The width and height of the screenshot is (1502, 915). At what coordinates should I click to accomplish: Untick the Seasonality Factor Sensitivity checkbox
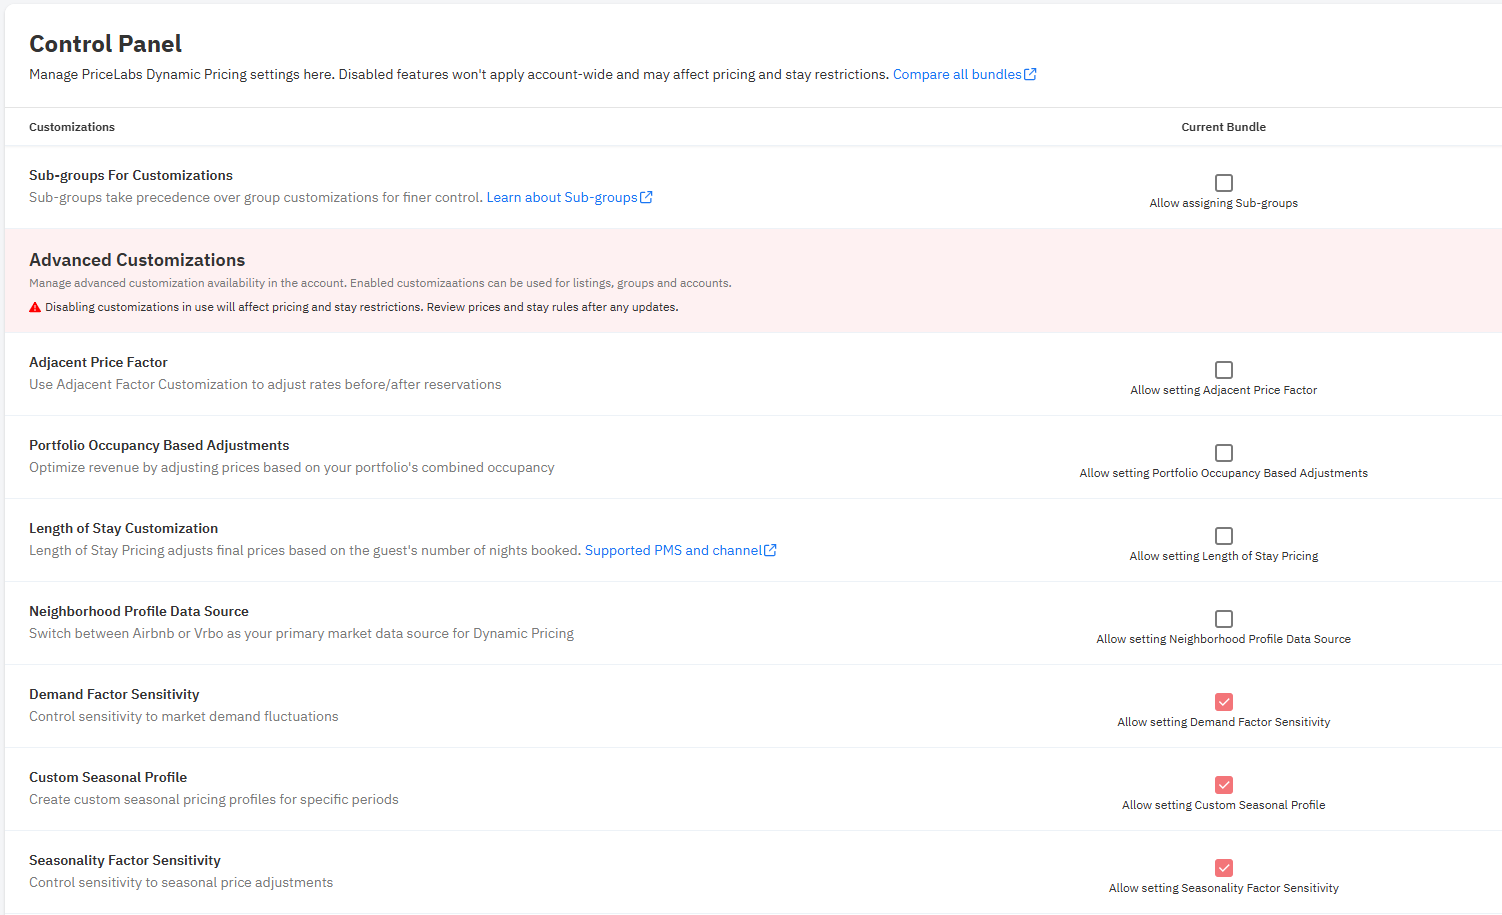[1223, 868]
